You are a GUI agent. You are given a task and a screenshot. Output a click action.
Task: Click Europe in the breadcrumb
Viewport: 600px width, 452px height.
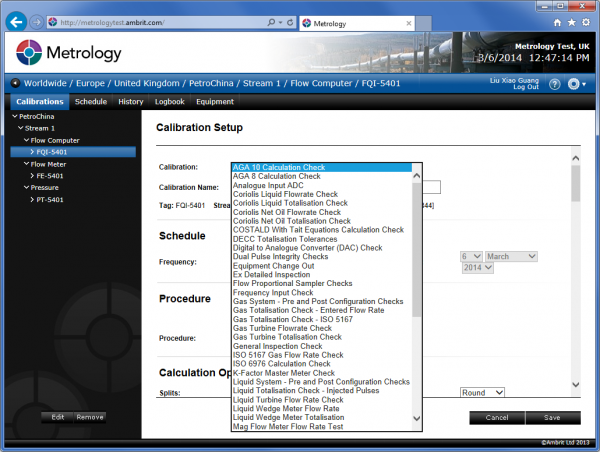click(90, 83)
